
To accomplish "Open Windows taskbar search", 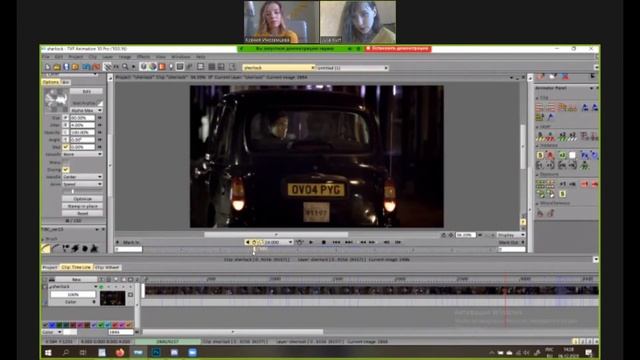I will pos(66,352).
